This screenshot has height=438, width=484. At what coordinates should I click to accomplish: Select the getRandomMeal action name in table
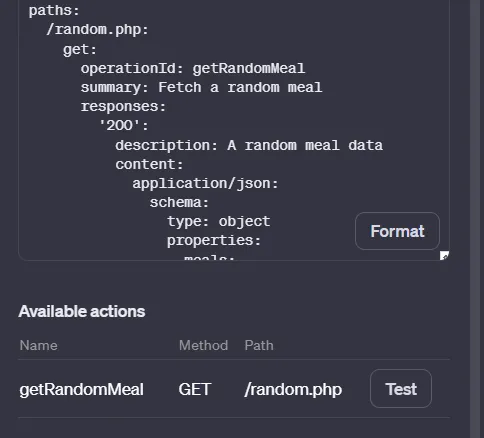[x=82, y=389]
